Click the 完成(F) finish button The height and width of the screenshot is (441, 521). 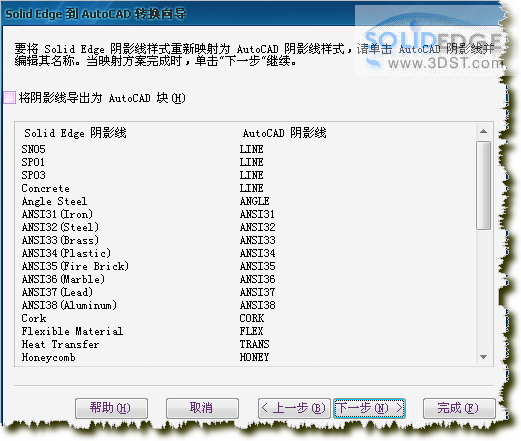click(459, 408)
